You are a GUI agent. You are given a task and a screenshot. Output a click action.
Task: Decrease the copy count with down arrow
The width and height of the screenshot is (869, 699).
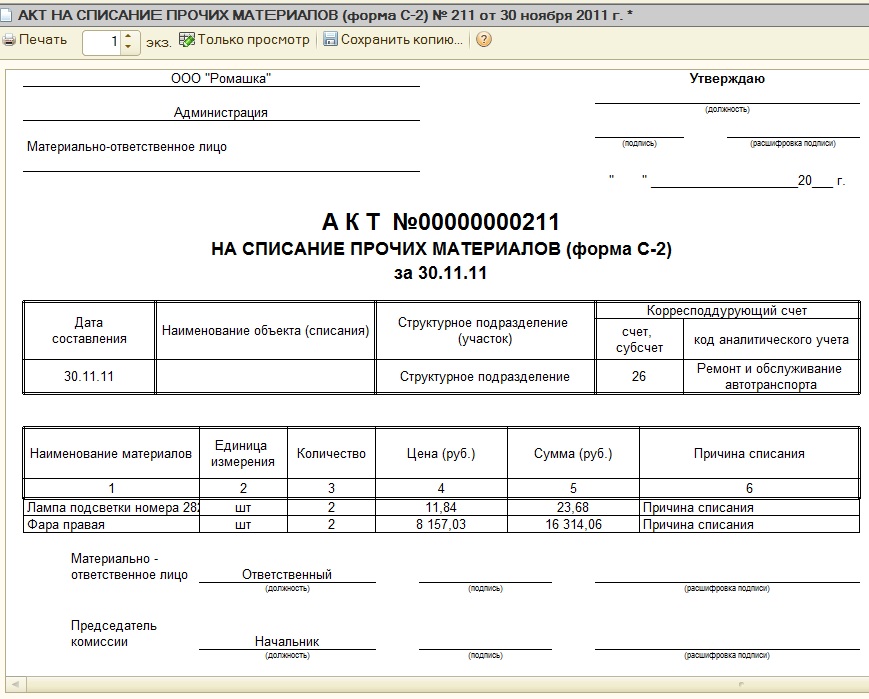pyautogui.click(x=129, y=47)
